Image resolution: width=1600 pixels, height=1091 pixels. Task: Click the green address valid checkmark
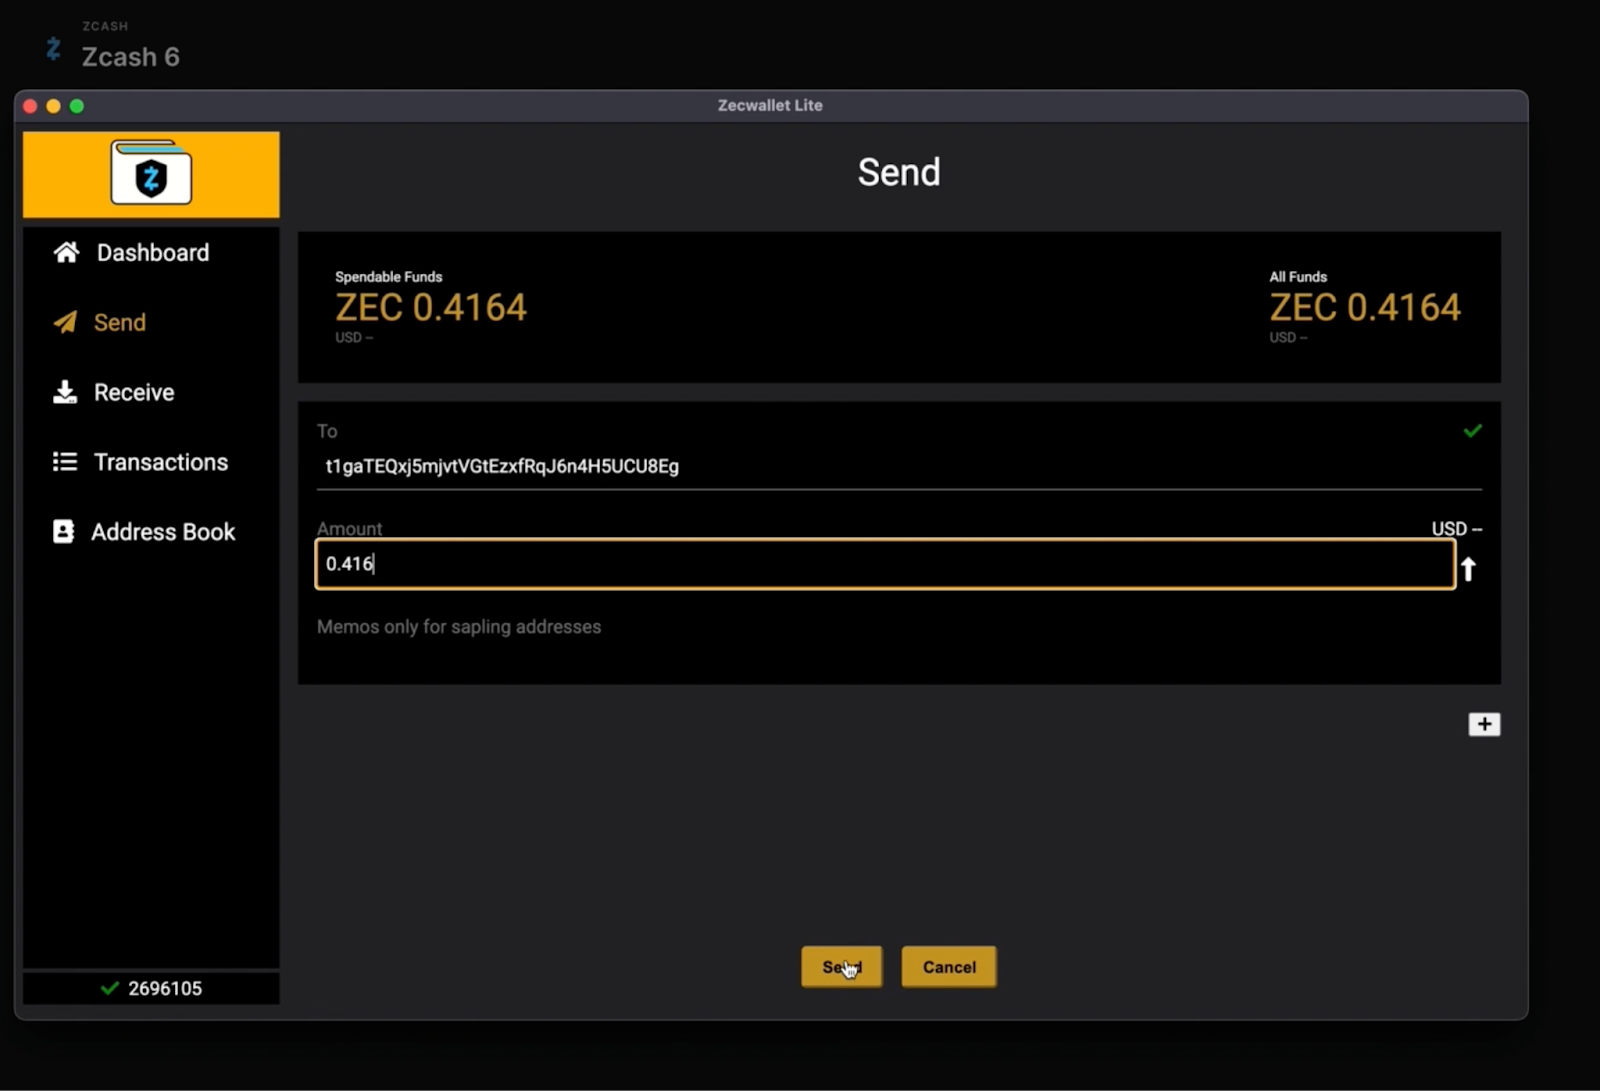coord(1472,431)
